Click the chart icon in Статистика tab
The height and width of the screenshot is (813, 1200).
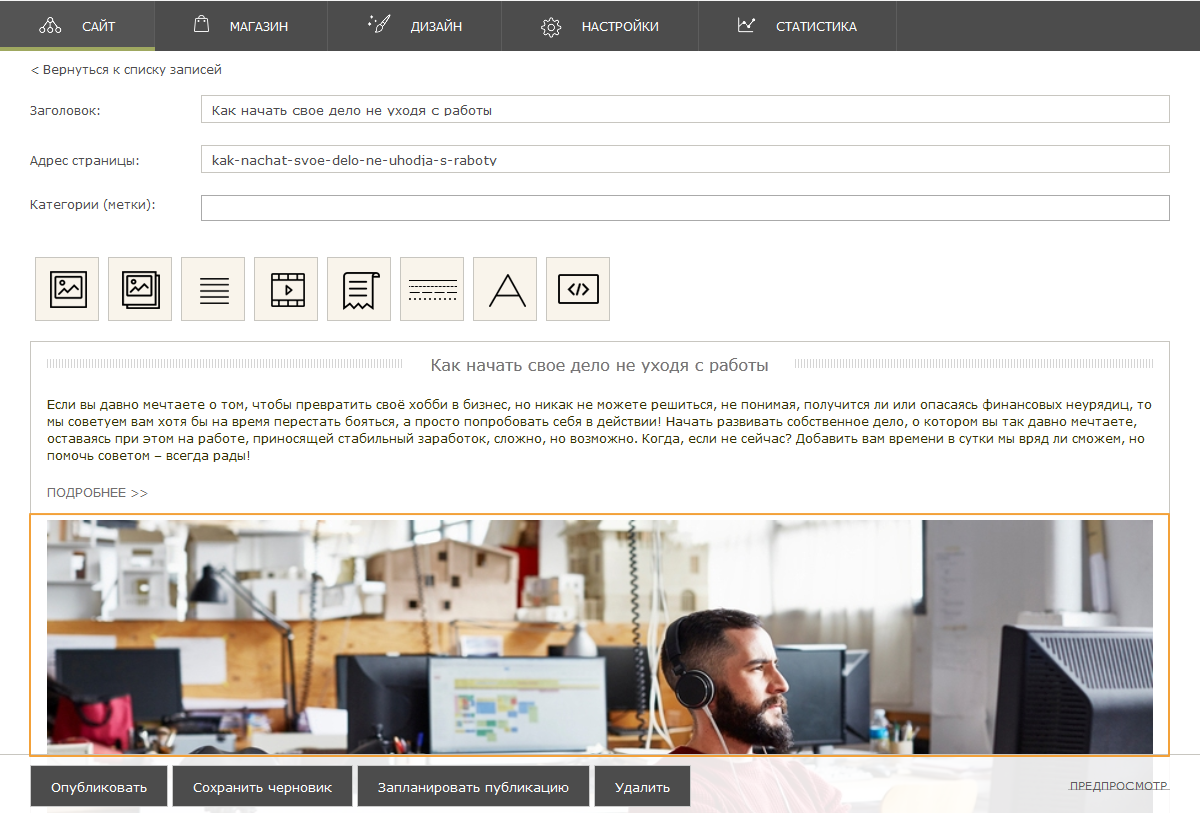point(746,25)
